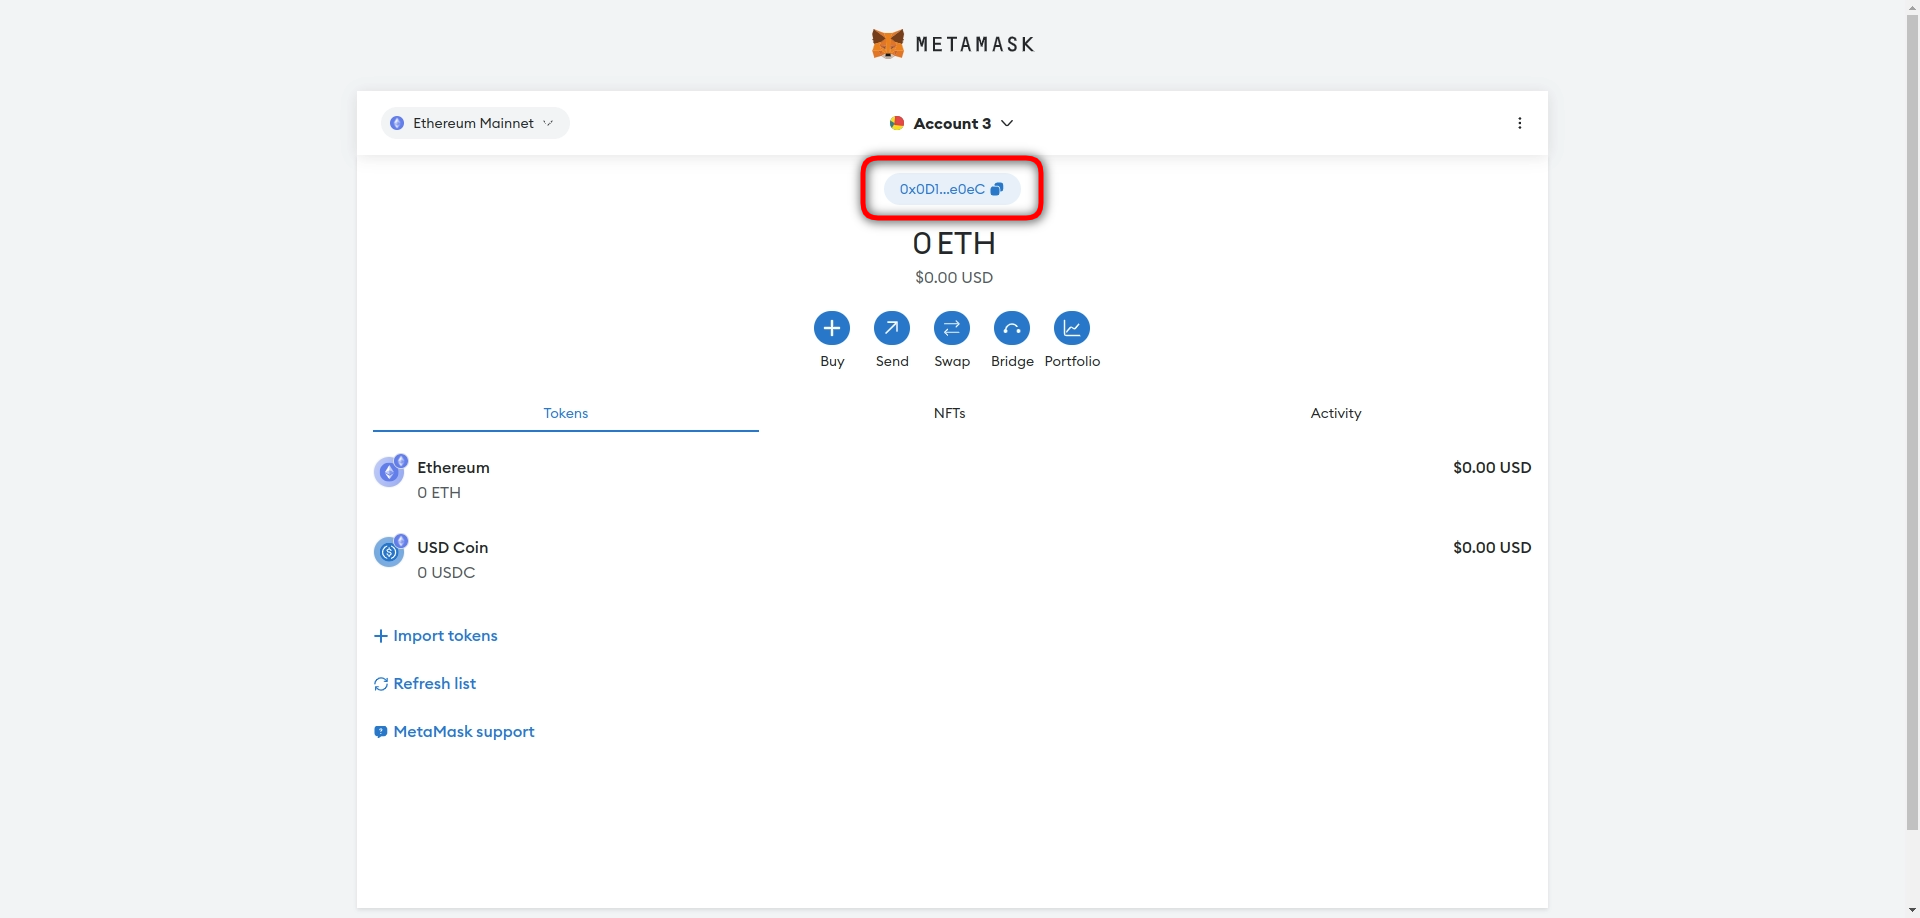Copy address 0x0D1...e0eC

(952, 189)
